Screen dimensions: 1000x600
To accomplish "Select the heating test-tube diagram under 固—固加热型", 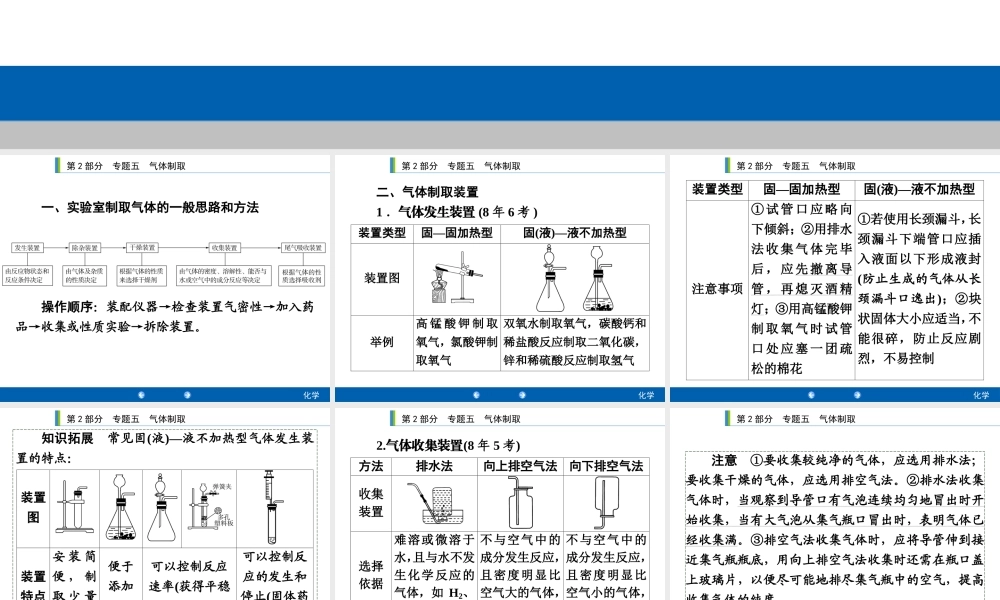I will (453, 280).
